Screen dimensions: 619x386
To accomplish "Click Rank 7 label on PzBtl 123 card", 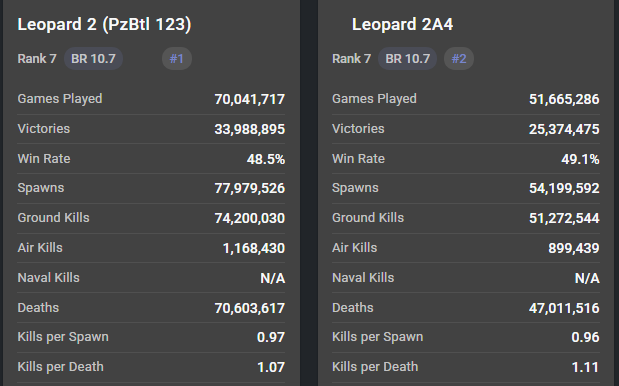I will click(x=37, y=59).
